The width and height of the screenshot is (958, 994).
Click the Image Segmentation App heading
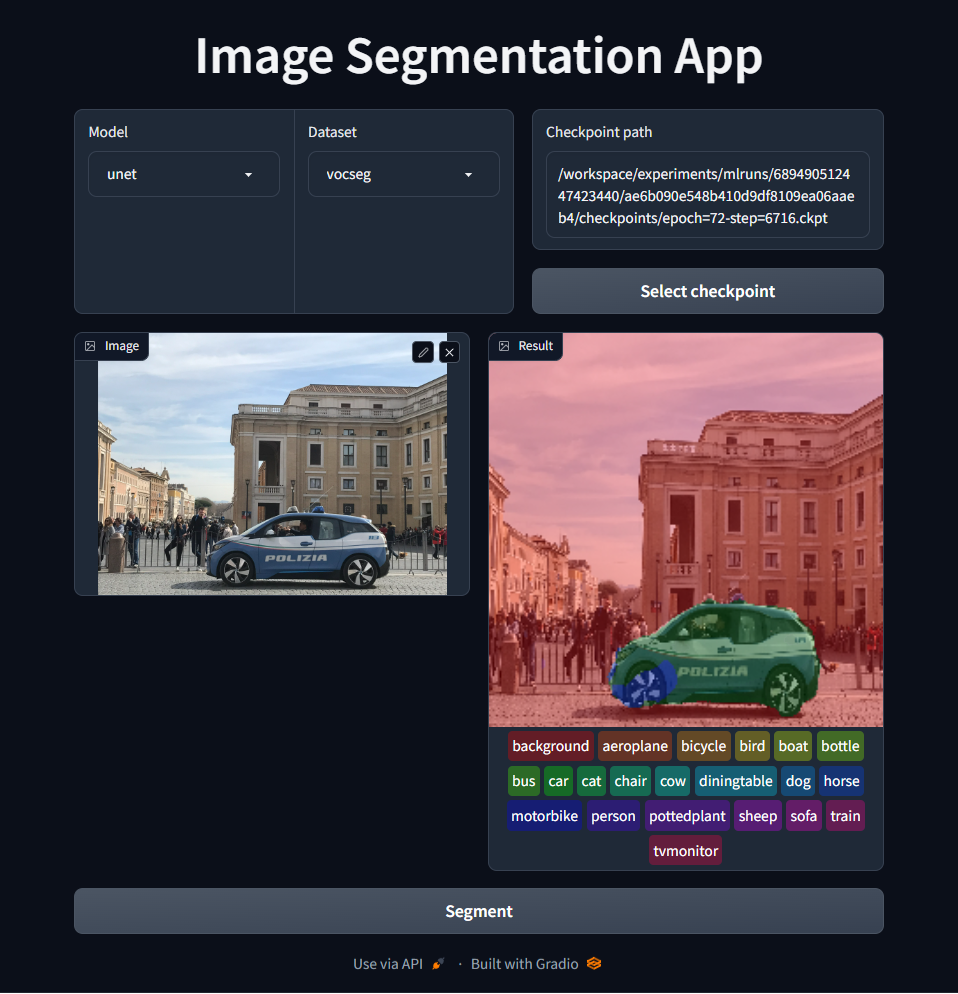479,56
